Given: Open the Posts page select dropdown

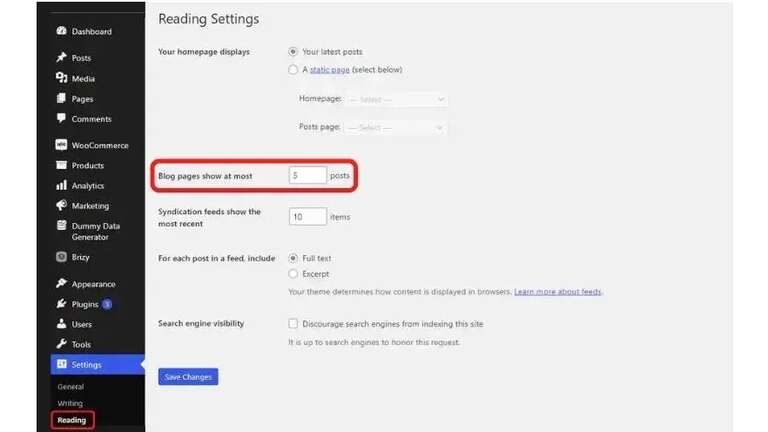Looking at the screenshot, I should coord(395,127).
